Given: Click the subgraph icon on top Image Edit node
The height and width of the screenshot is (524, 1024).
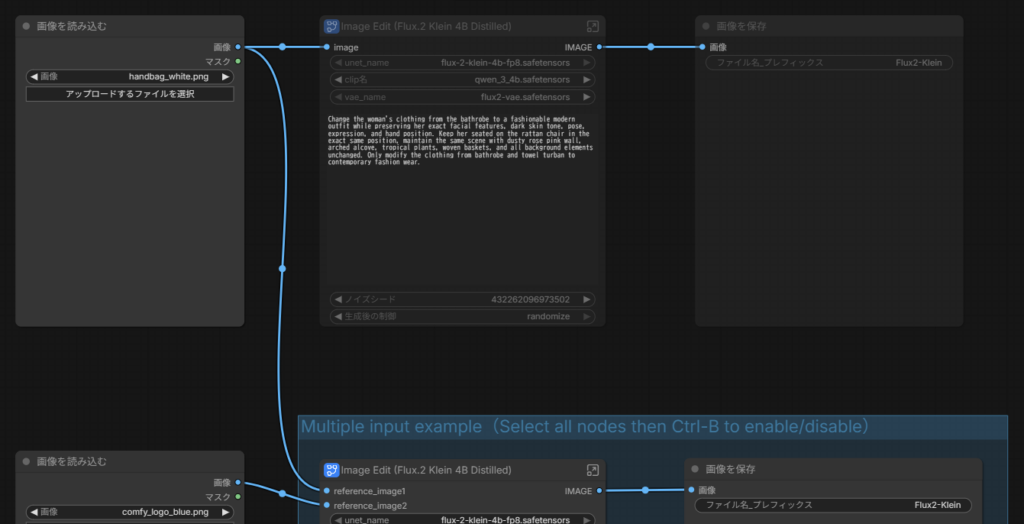Looking at the screenshot, I should tap(332, 26).
